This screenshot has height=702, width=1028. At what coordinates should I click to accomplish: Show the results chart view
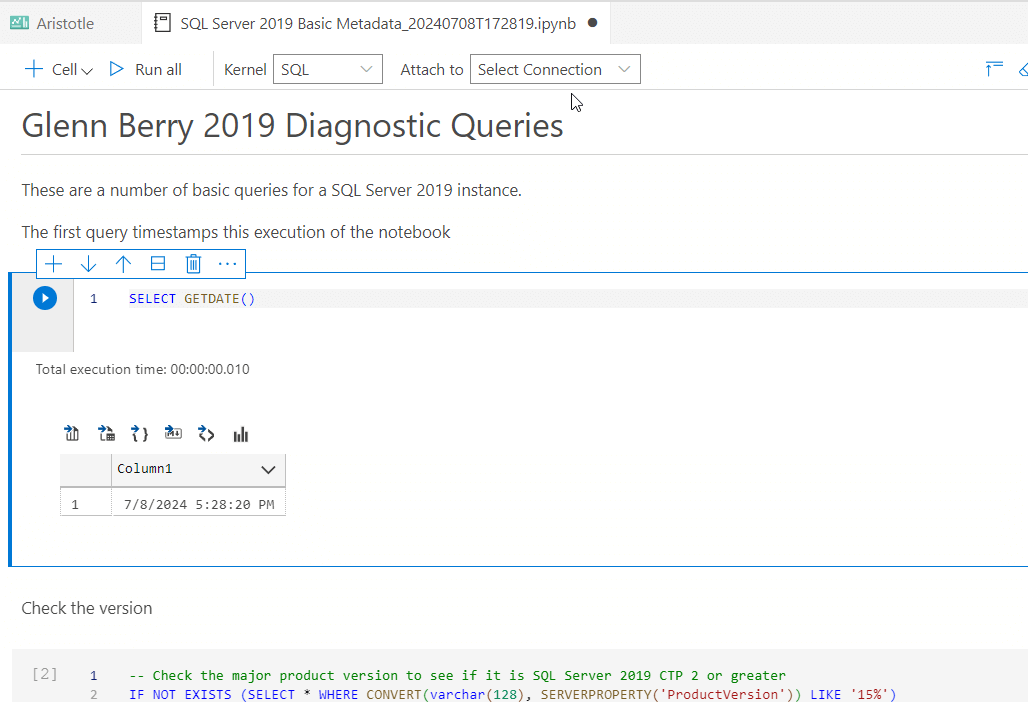[x=241, y=435]
